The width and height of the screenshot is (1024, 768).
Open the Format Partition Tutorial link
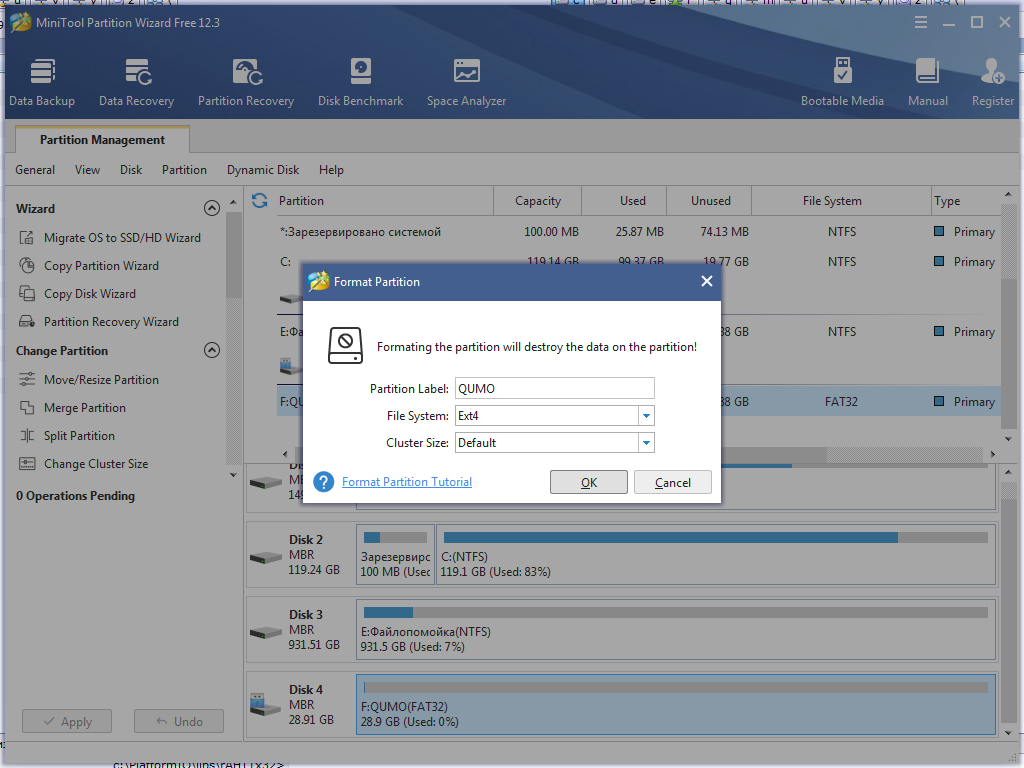(407, 482)
